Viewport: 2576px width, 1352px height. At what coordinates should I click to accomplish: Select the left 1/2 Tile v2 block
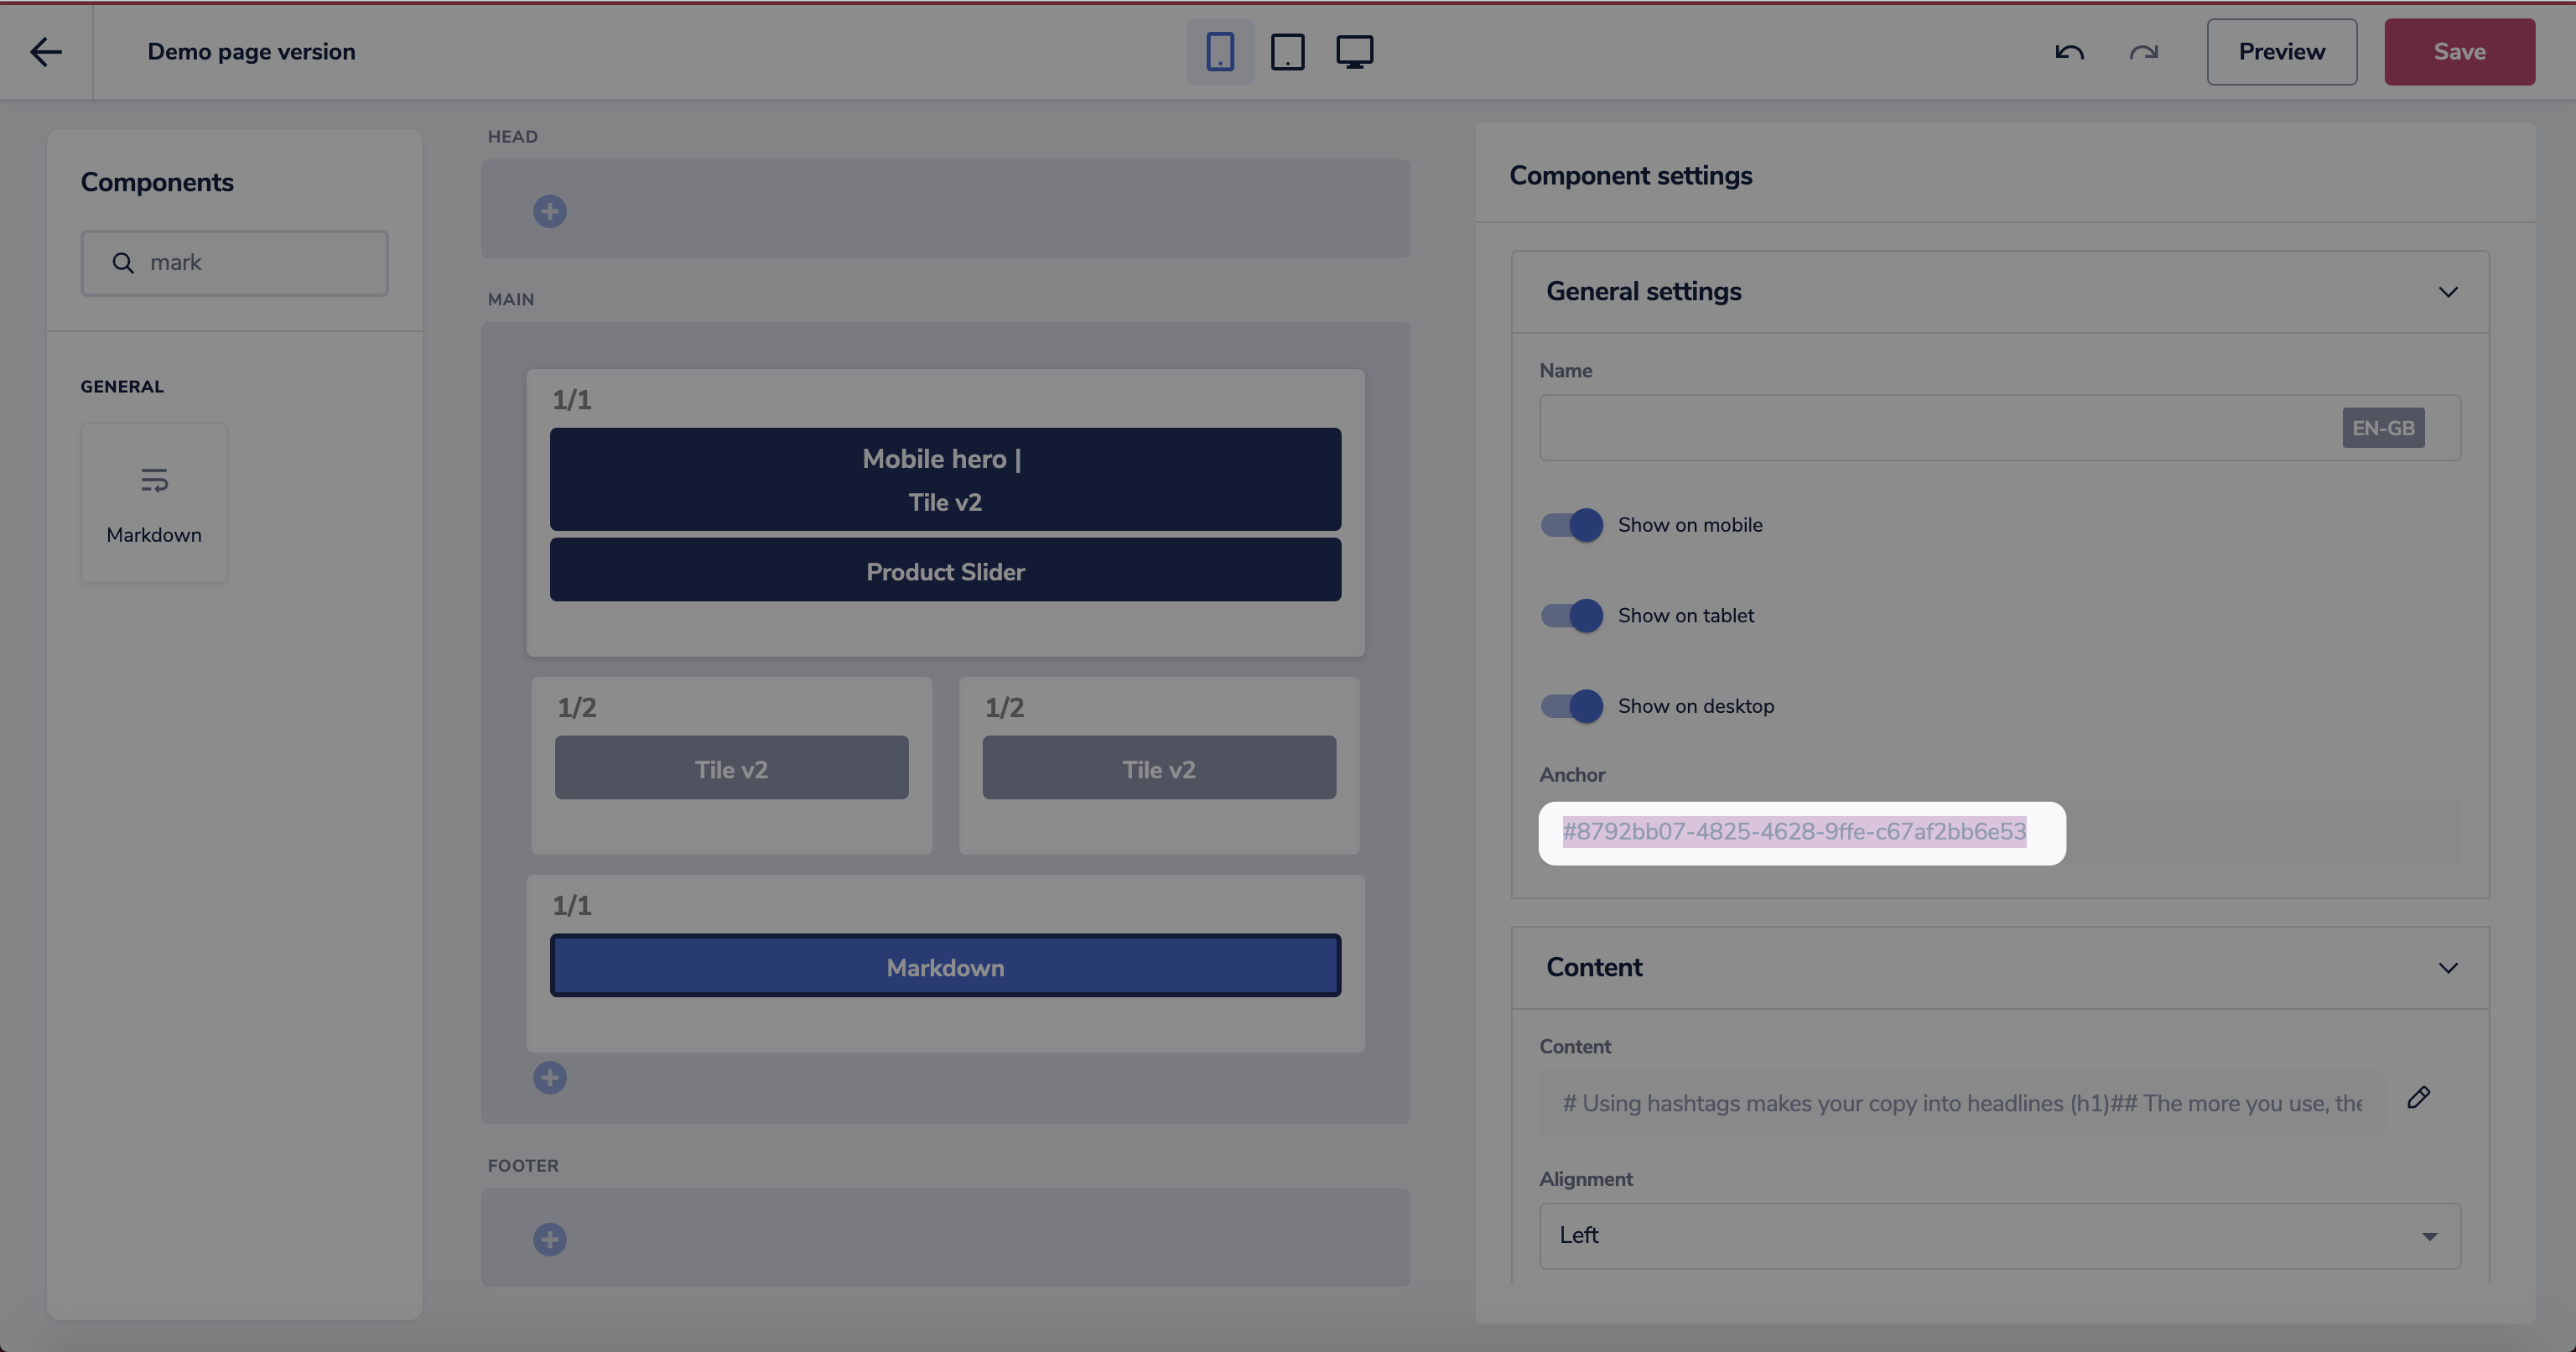(x=731, y=768)
